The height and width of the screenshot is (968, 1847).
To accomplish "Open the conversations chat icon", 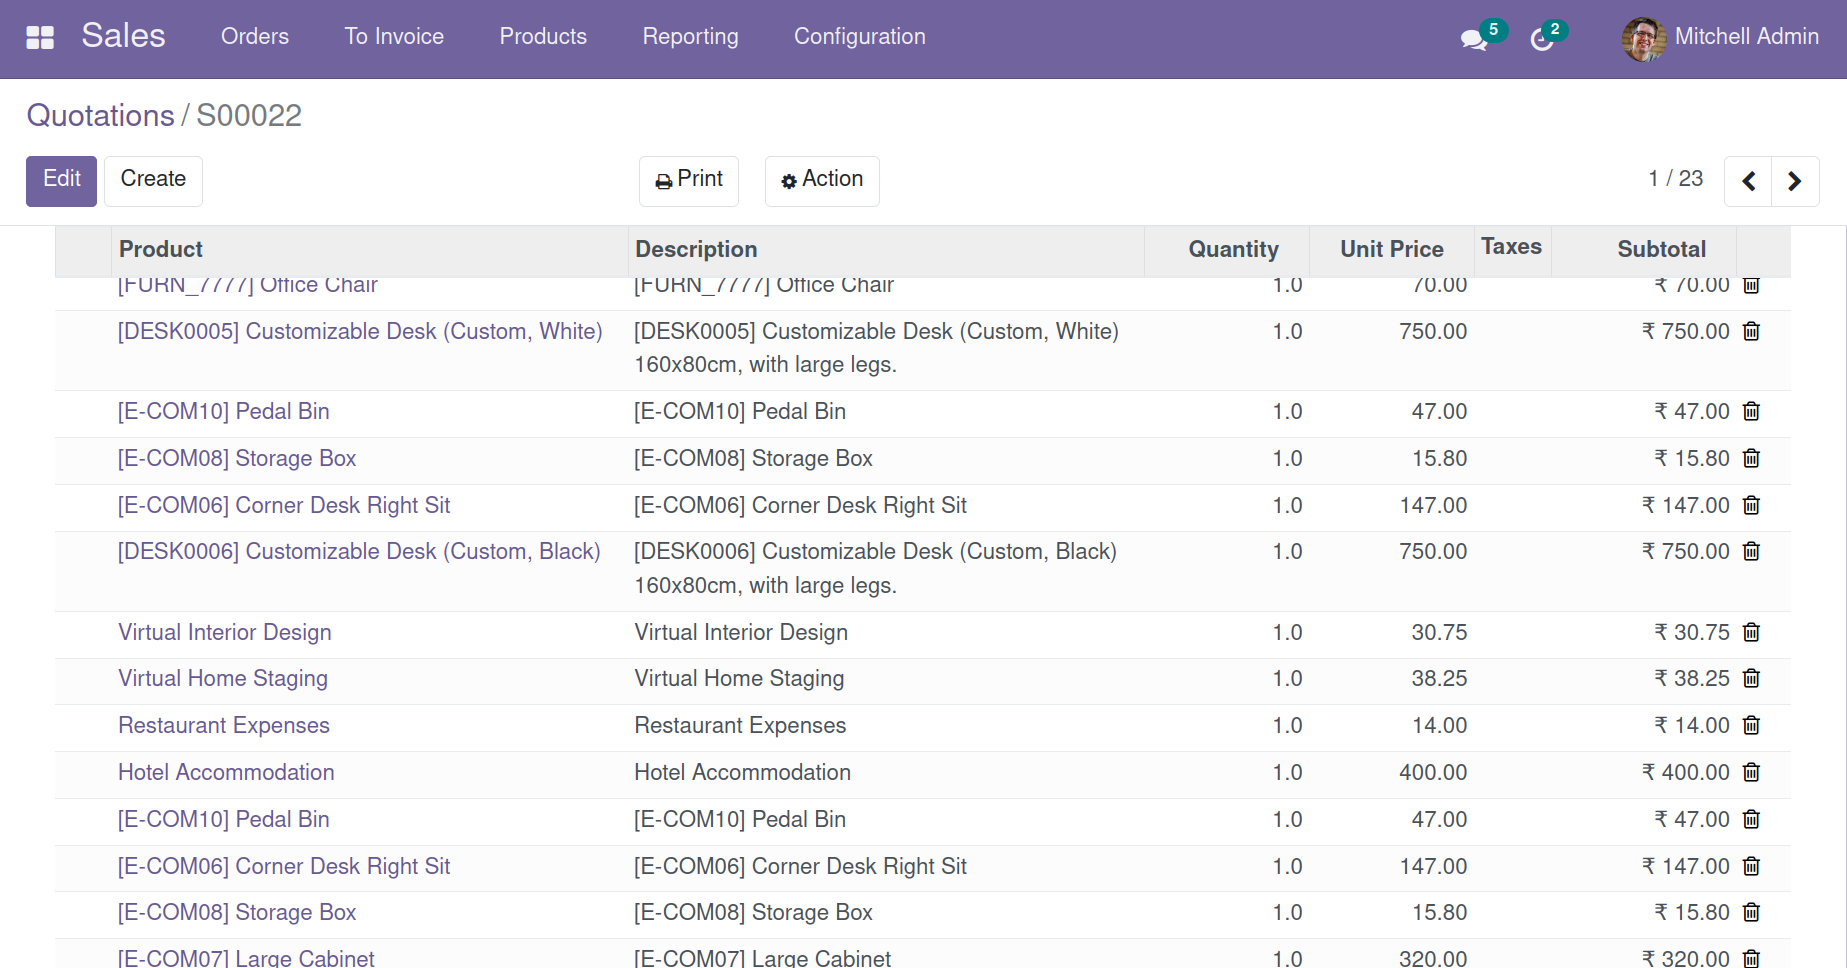I will pyautogui.click(x=1474, y=39).
